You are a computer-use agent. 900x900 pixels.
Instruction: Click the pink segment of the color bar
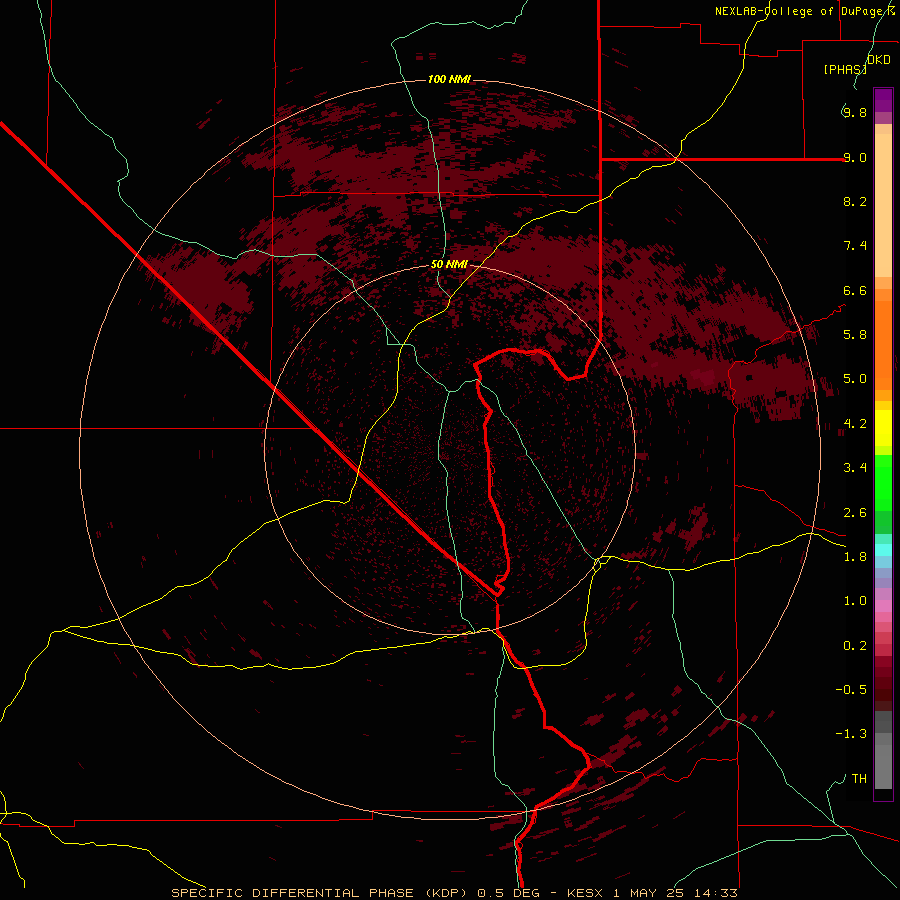coord(883,606)
